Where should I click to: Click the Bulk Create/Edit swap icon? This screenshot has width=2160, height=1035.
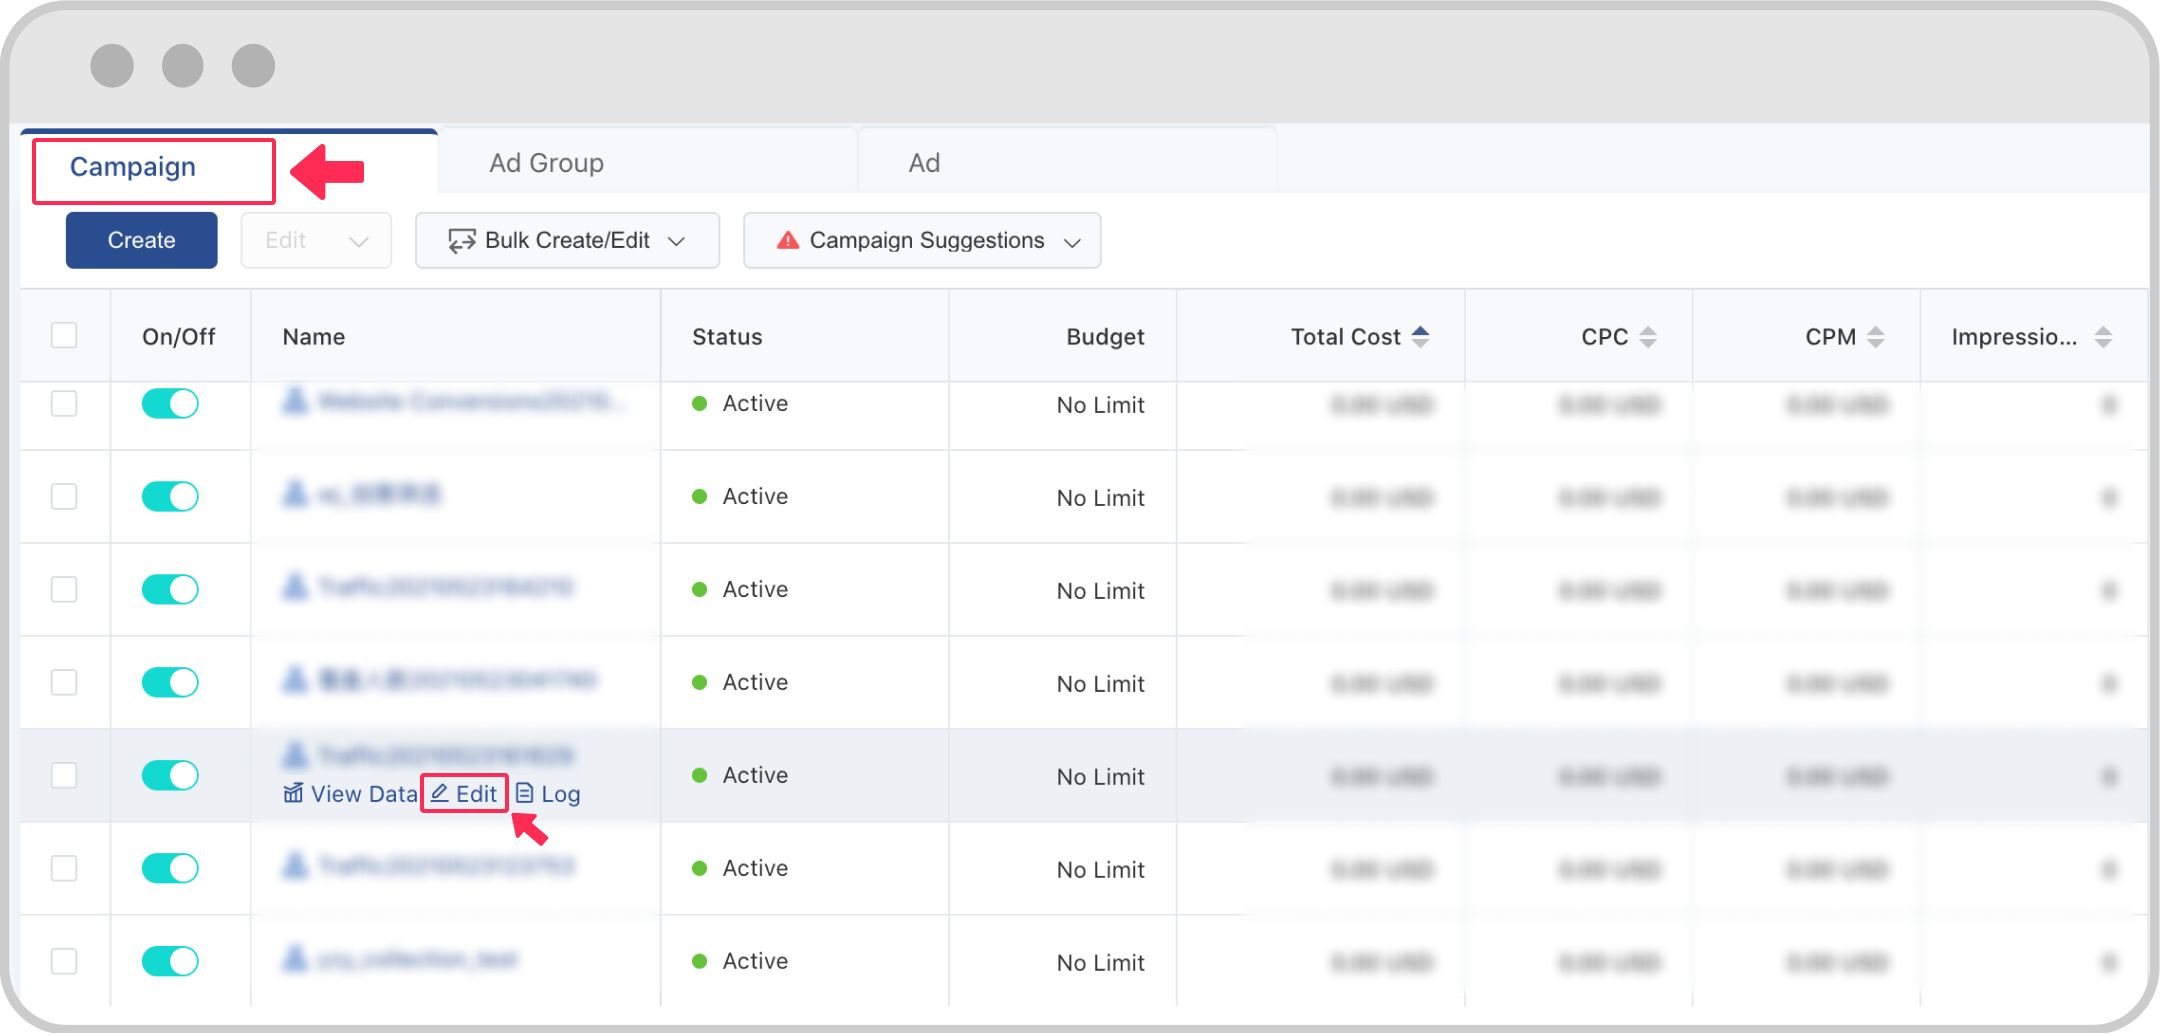coord(461,240)
